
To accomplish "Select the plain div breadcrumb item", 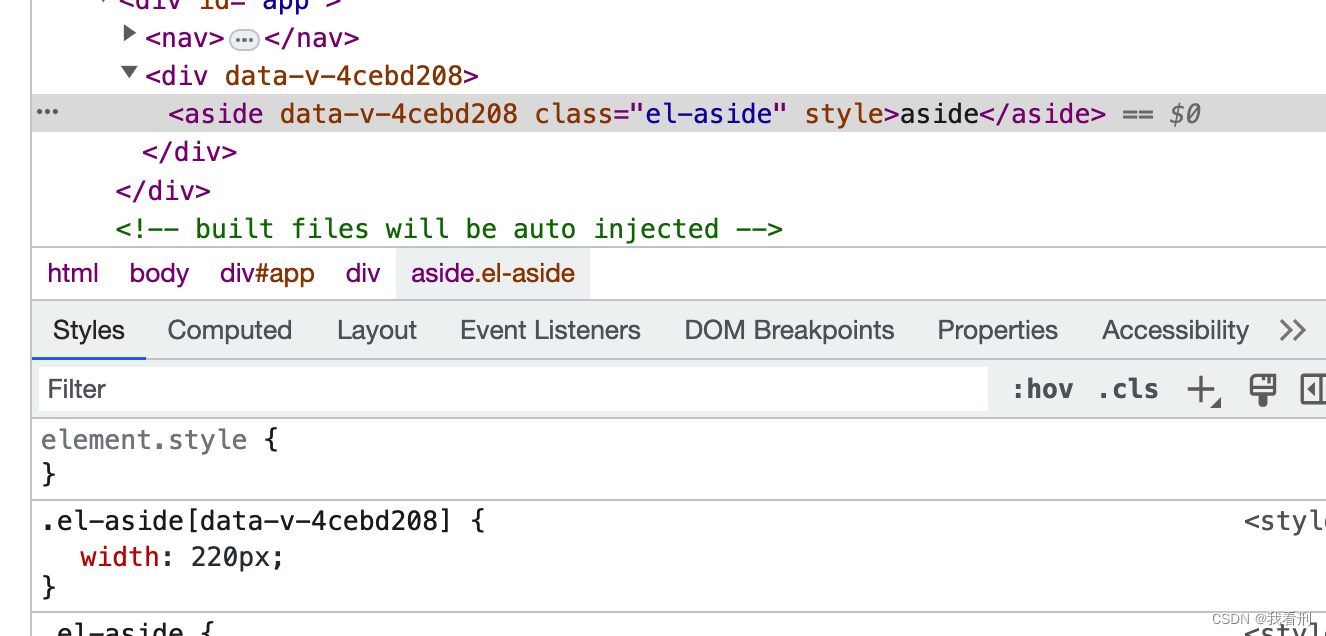I will (x=363, y=274).
